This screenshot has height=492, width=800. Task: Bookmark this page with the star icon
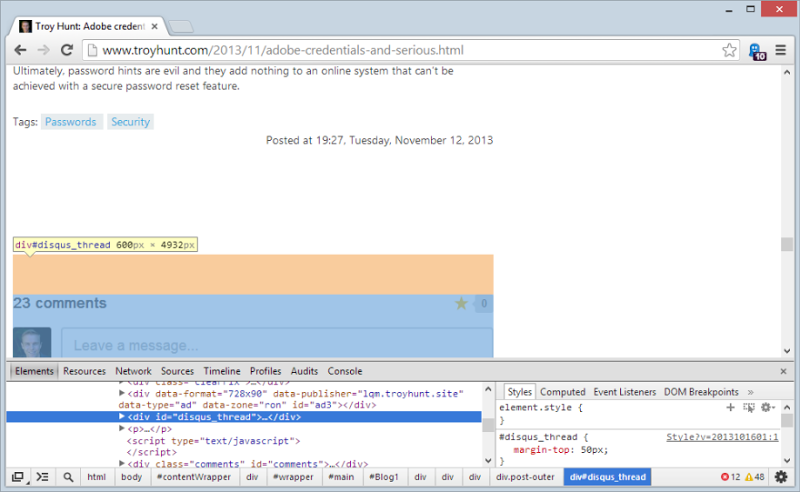(x=729, y=50)
